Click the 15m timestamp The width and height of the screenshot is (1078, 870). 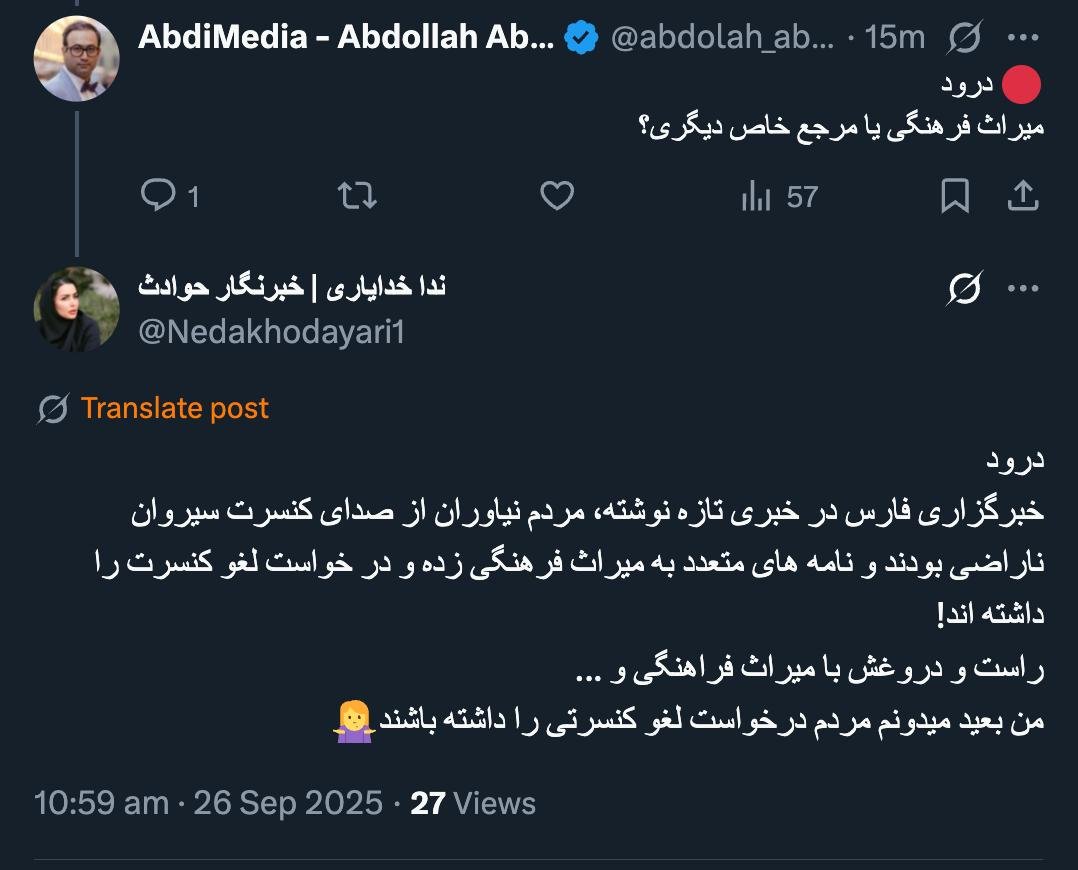(895, 38)
